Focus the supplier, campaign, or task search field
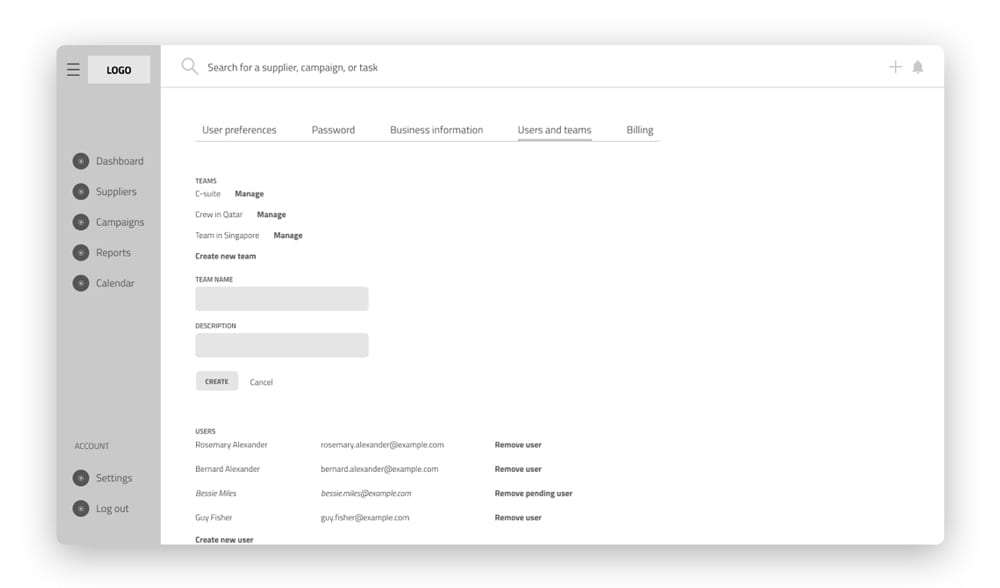1000x588 pixels. pos(293,67)
